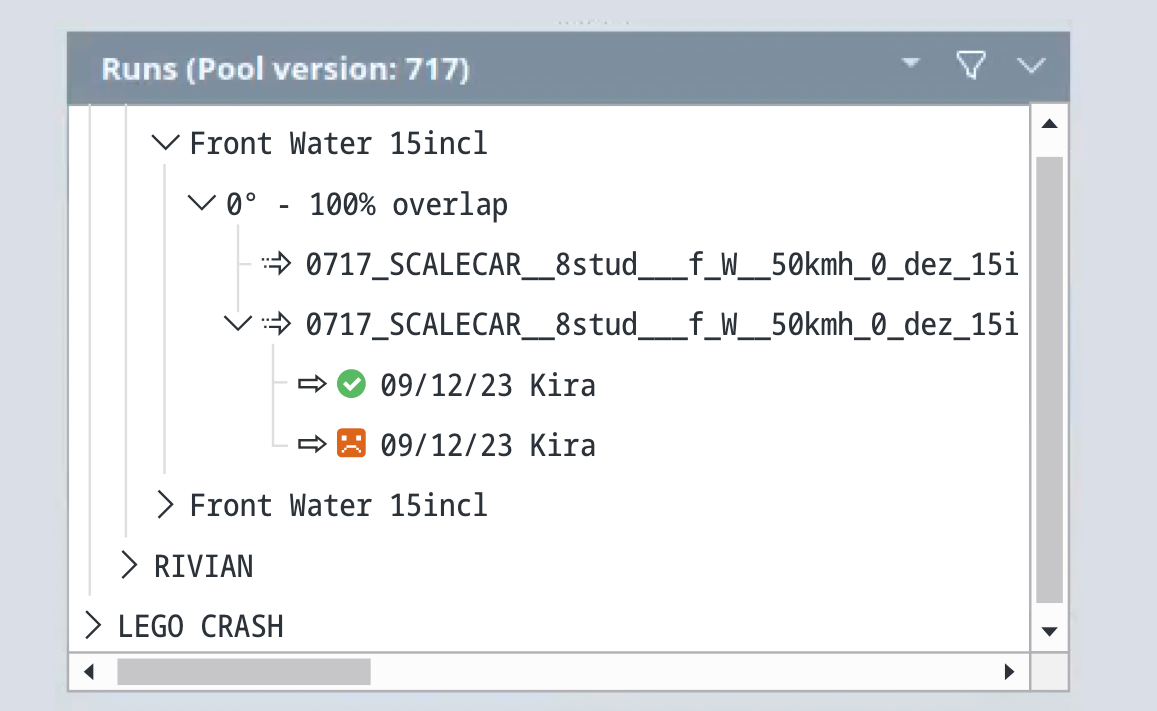Click dotted arrow icon of second 0717_SCALECAR row

coord(277,323)
